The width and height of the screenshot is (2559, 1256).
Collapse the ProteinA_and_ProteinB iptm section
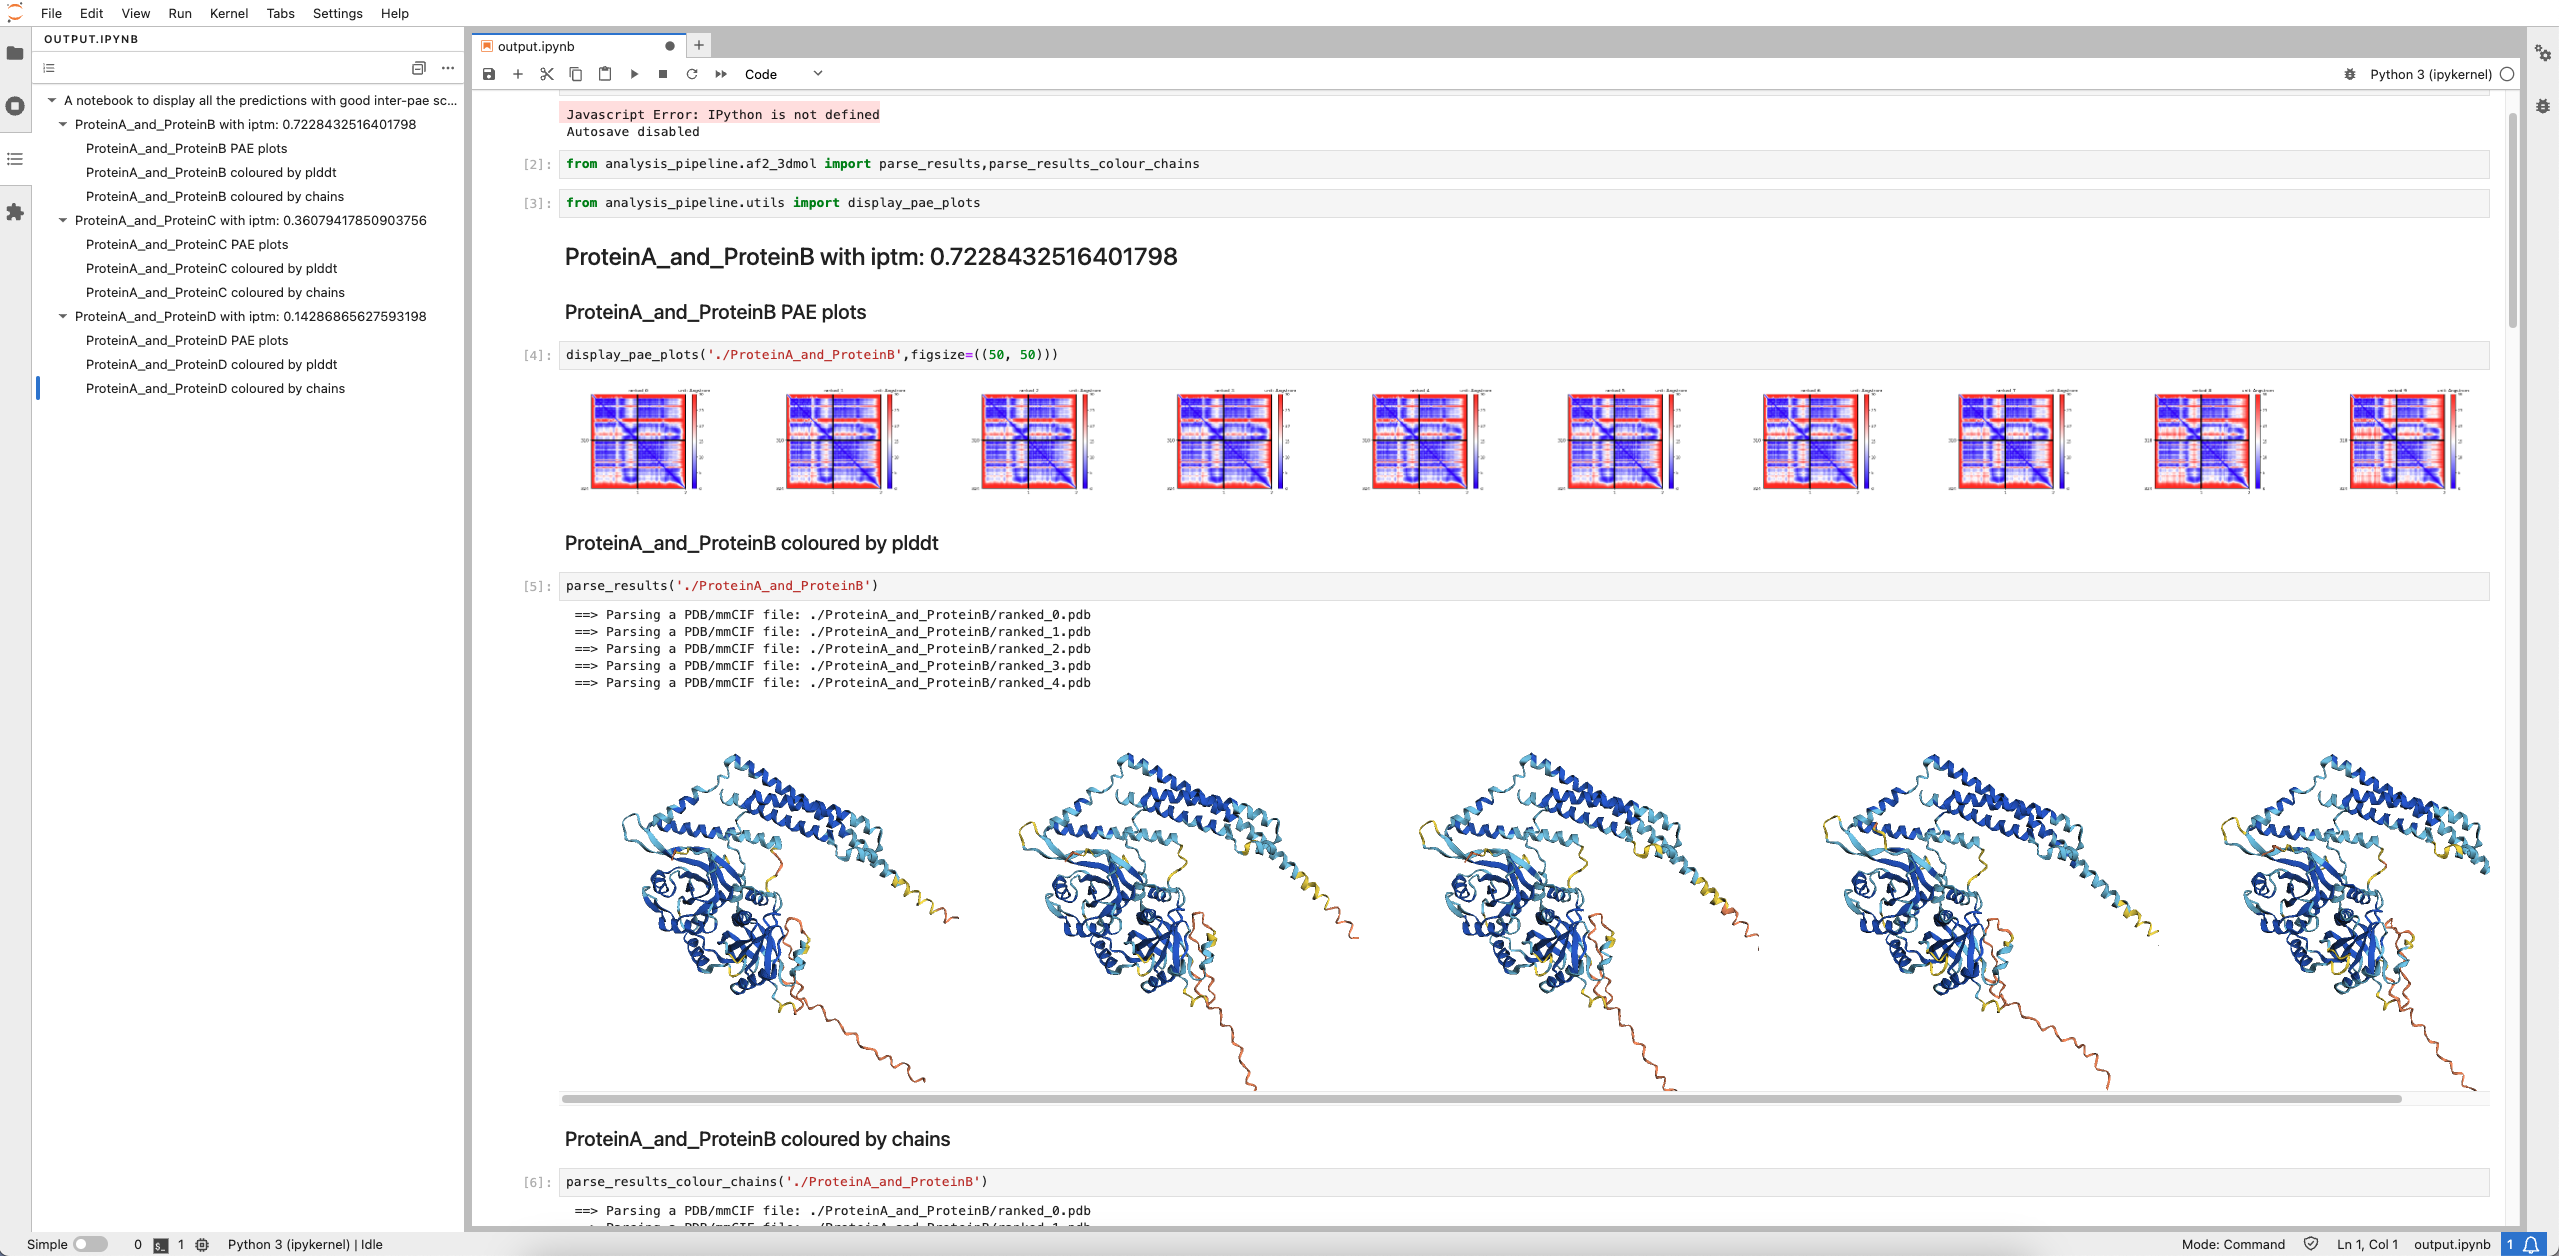coord(63,124)
